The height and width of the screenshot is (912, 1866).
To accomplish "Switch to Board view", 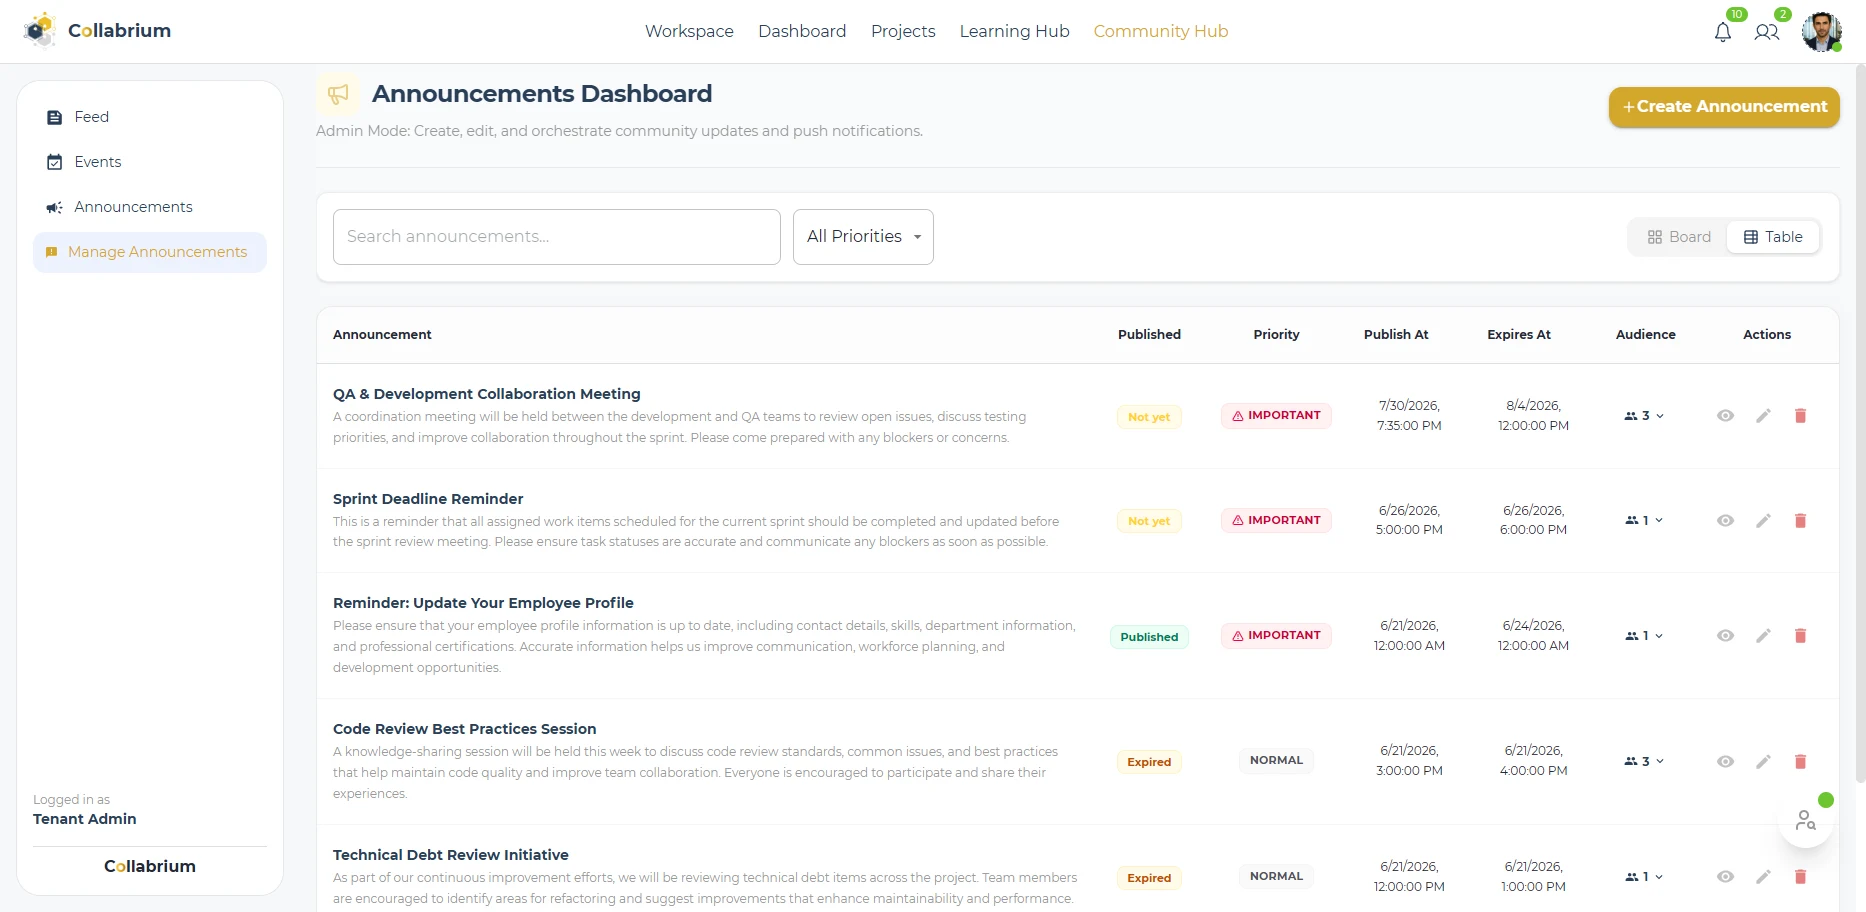I will click(1679, 237).
